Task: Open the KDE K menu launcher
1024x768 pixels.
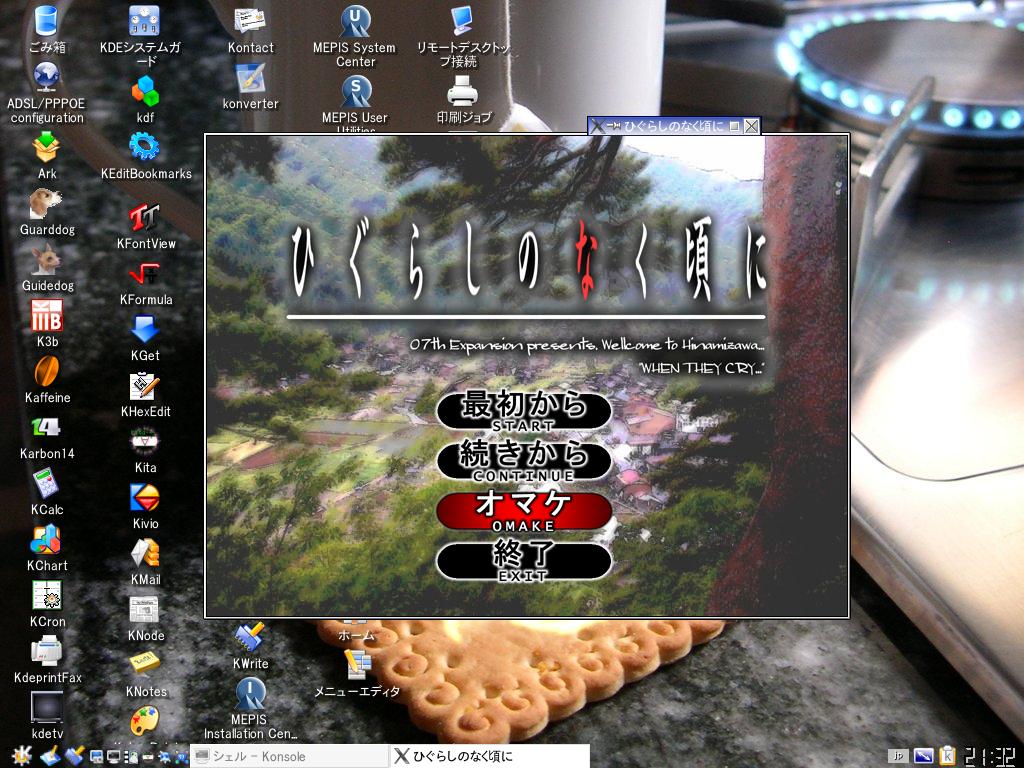Action: click(x=22, y=756)
